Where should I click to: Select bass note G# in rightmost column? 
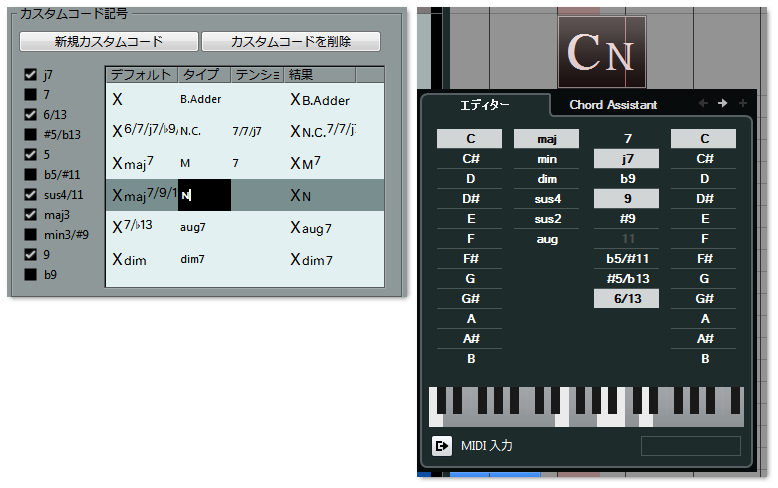point(704,299)
